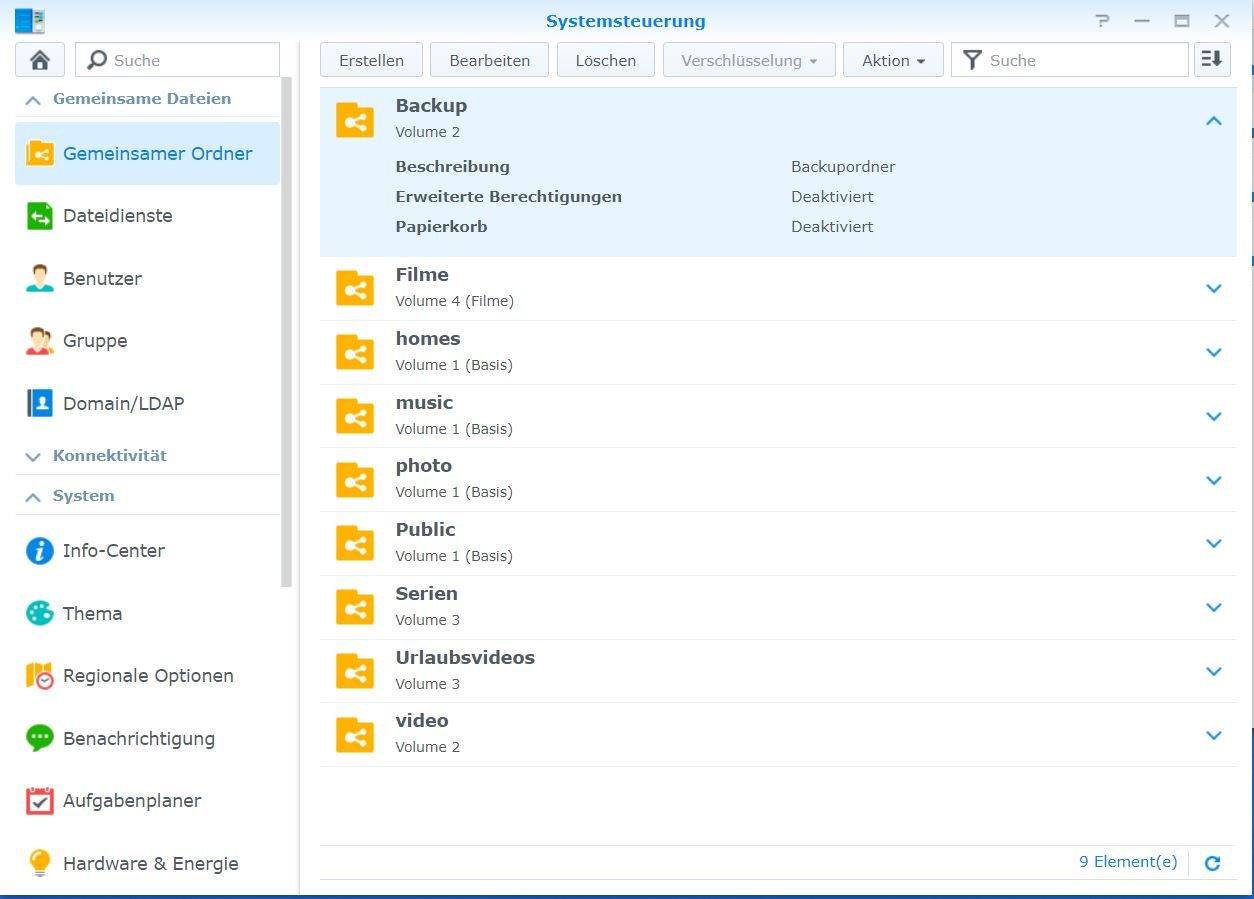
Task: Click the refresh icon at bottom right
Action: 1212,863
